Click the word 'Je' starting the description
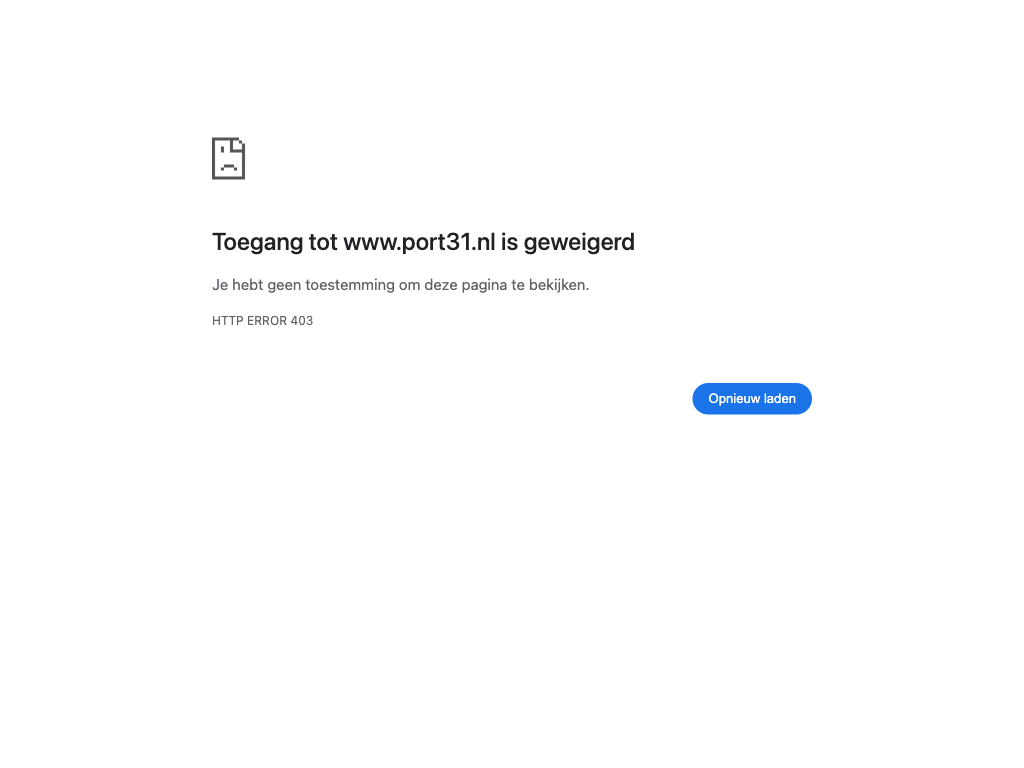1024x768 pixels. (x=220, y=285)
